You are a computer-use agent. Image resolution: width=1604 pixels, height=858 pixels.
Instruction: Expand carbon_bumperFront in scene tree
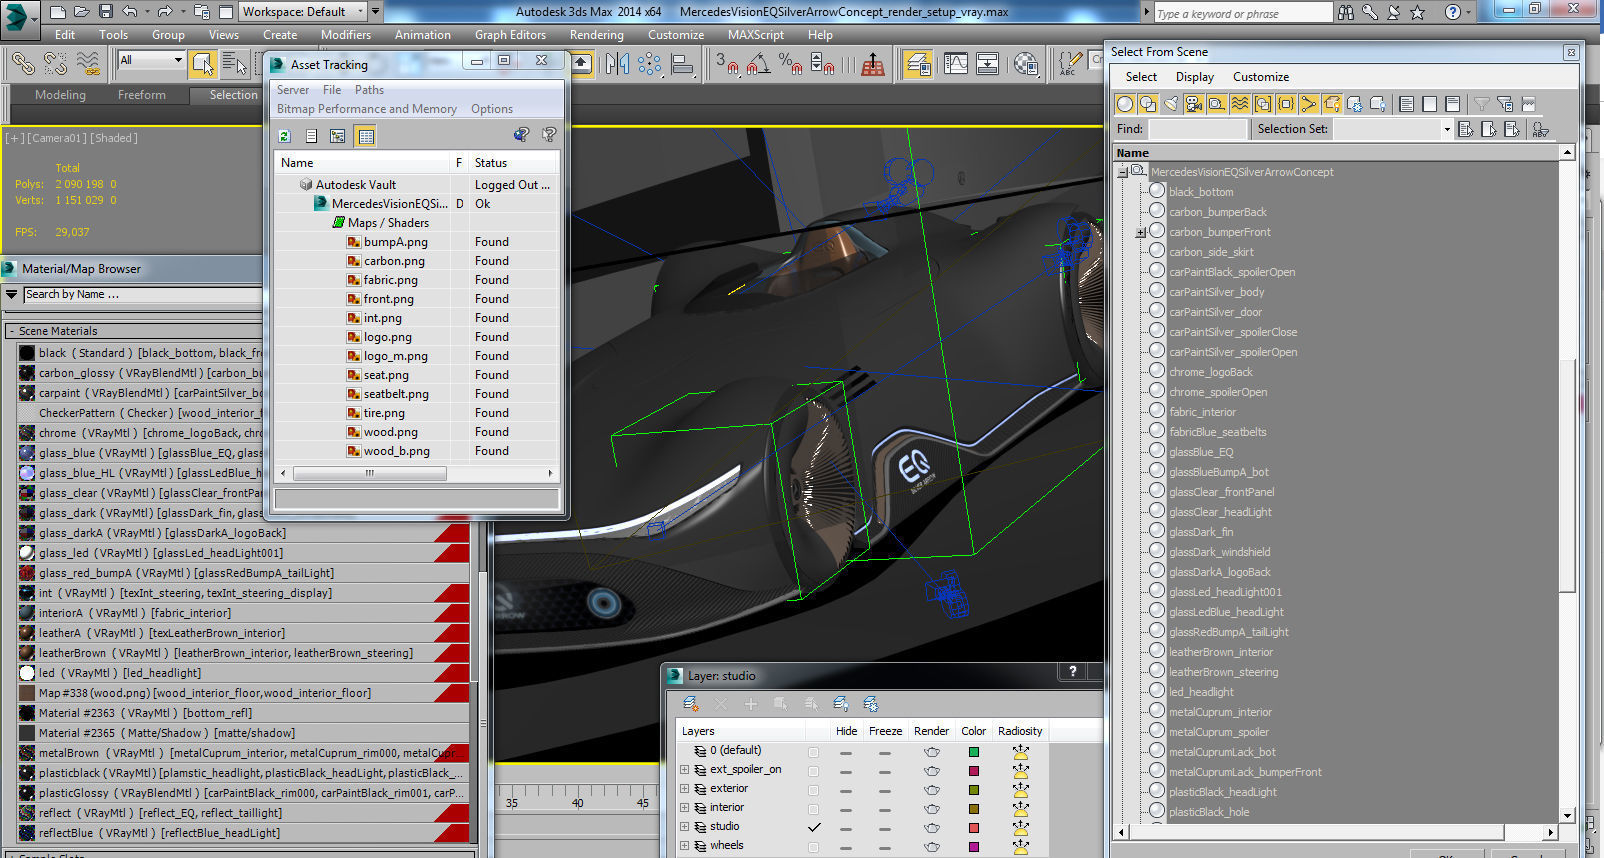(x=1140, y=232)
